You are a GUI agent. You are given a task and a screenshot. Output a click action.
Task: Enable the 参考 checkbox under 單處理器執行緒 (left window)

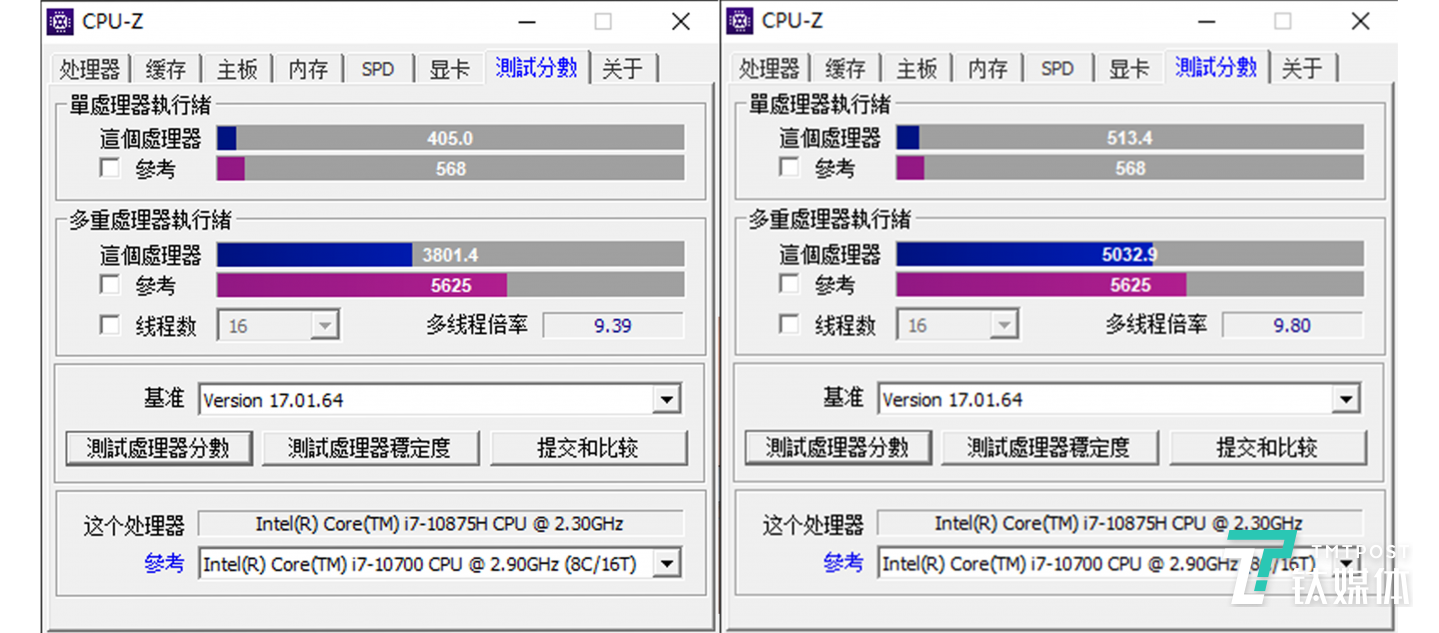coord(109,168)
